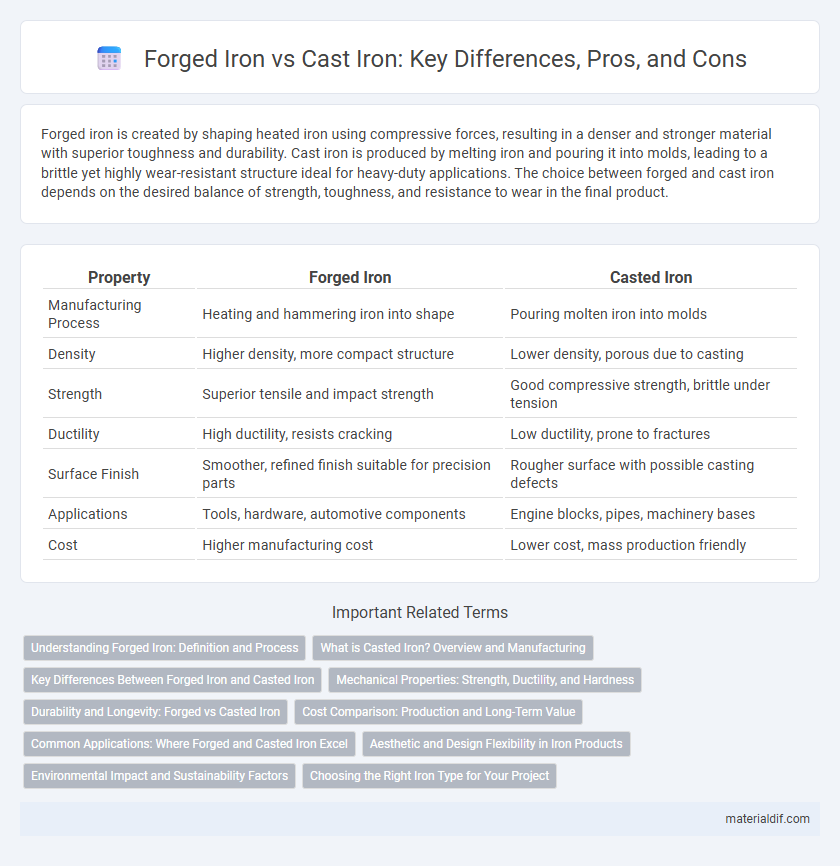The image size is (840, 866).
Task: Click the 'Property' column header
Action: (119, 277)
